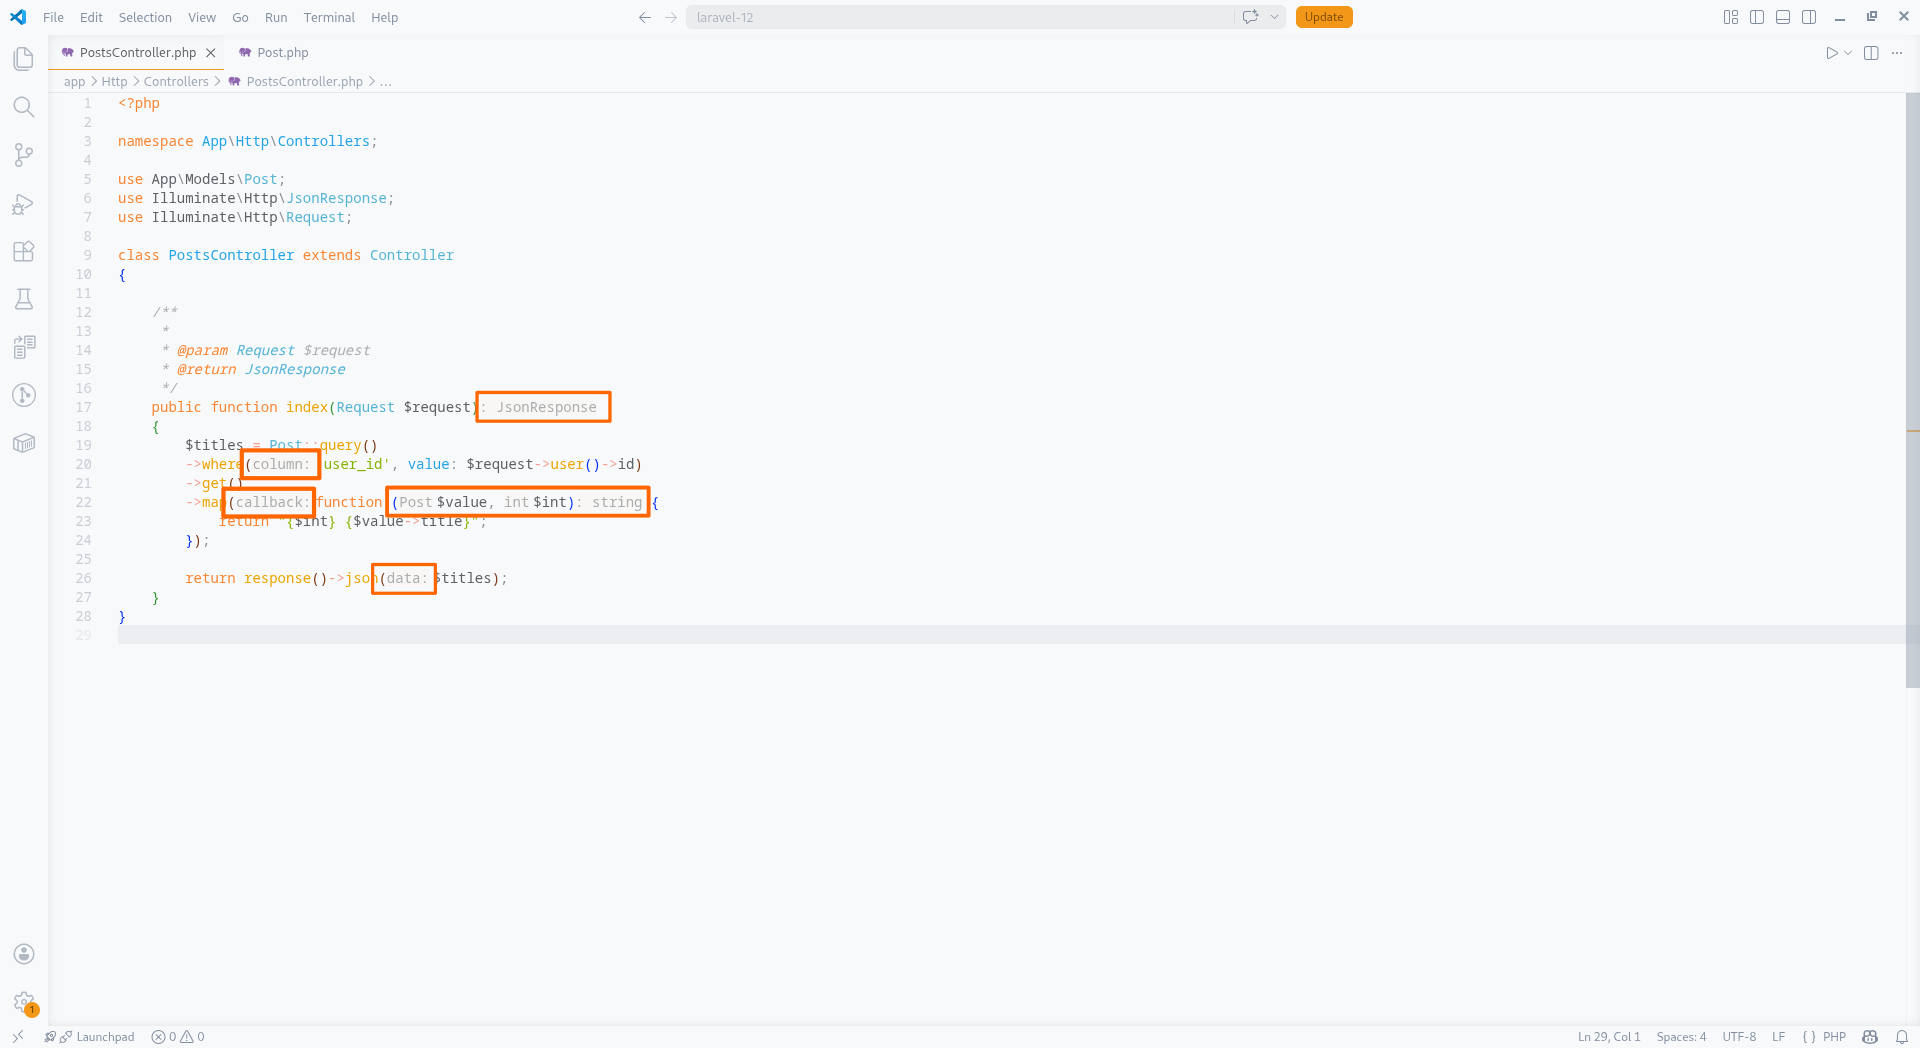Place cursor on empty line 29

(x=1010, y=635)
